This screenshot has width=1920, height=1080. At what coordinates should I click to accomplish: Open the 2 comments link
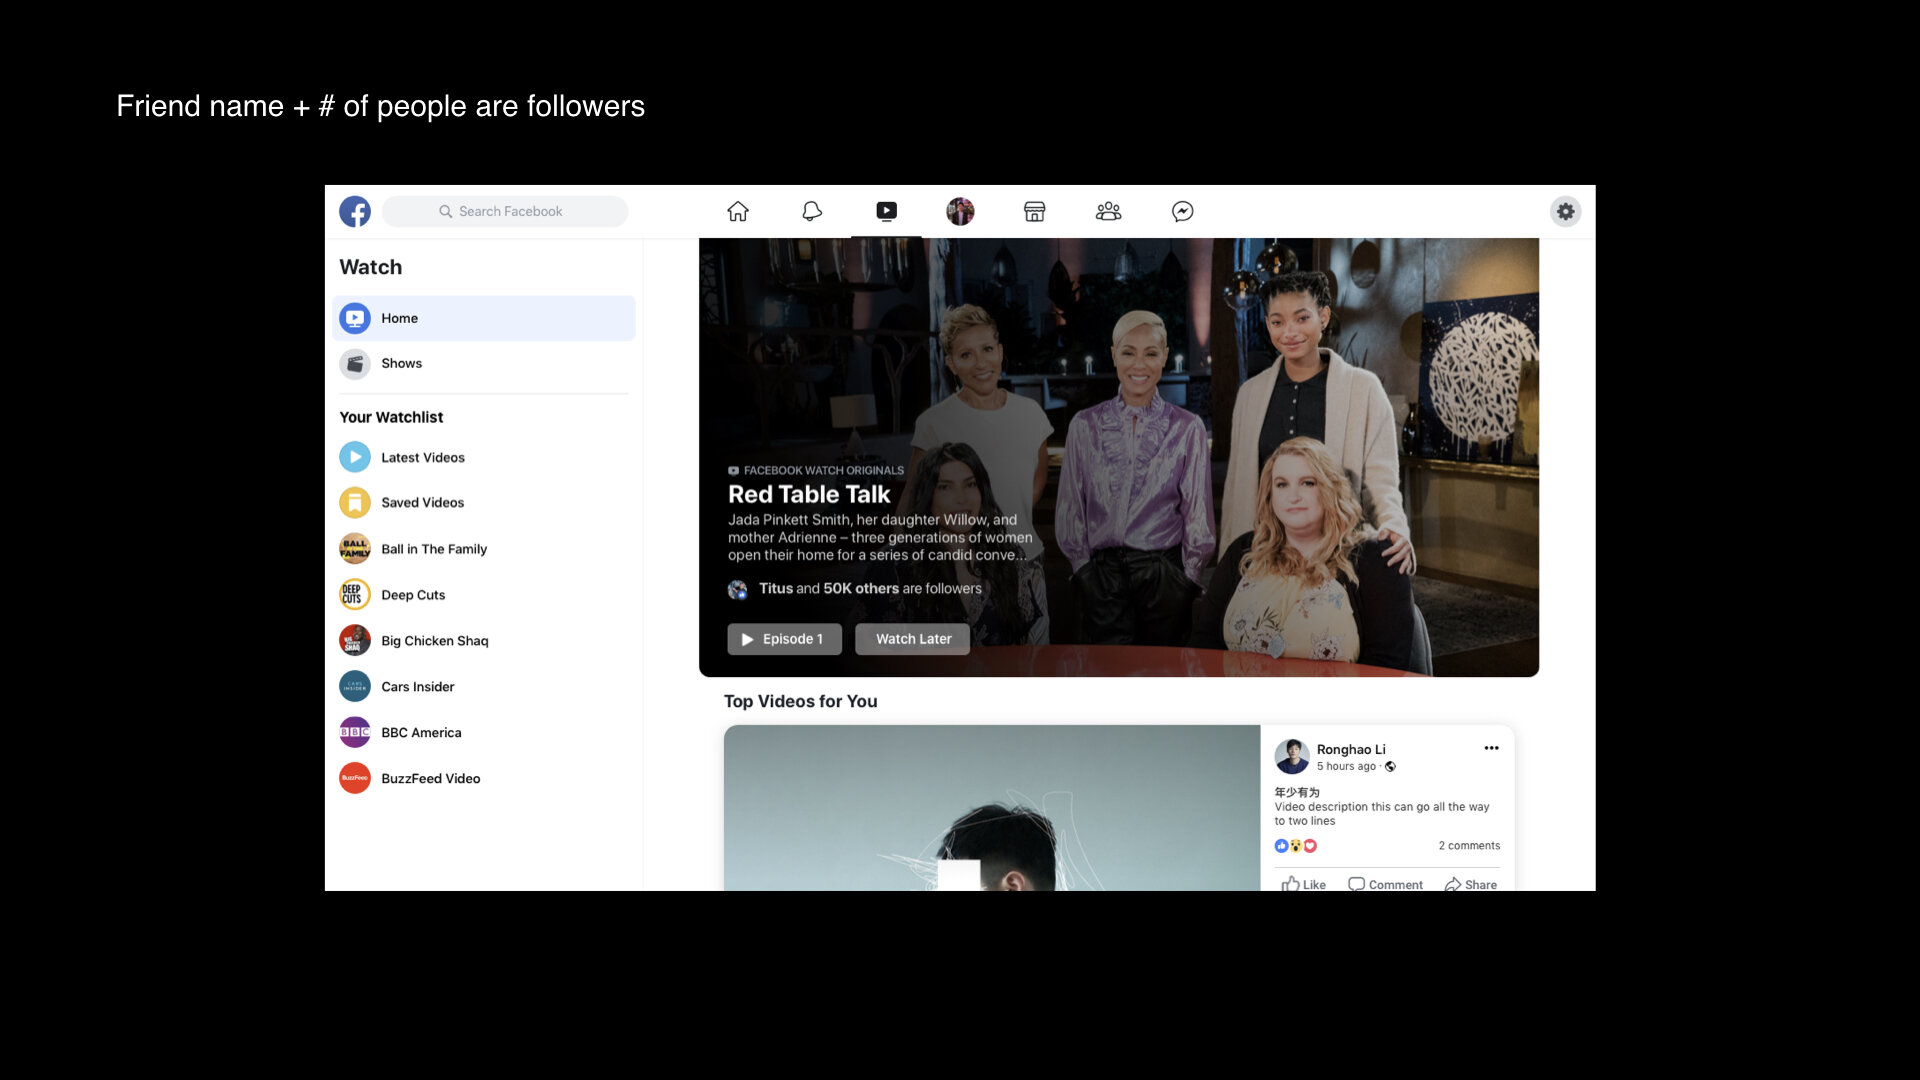(x=1469, y=846)
